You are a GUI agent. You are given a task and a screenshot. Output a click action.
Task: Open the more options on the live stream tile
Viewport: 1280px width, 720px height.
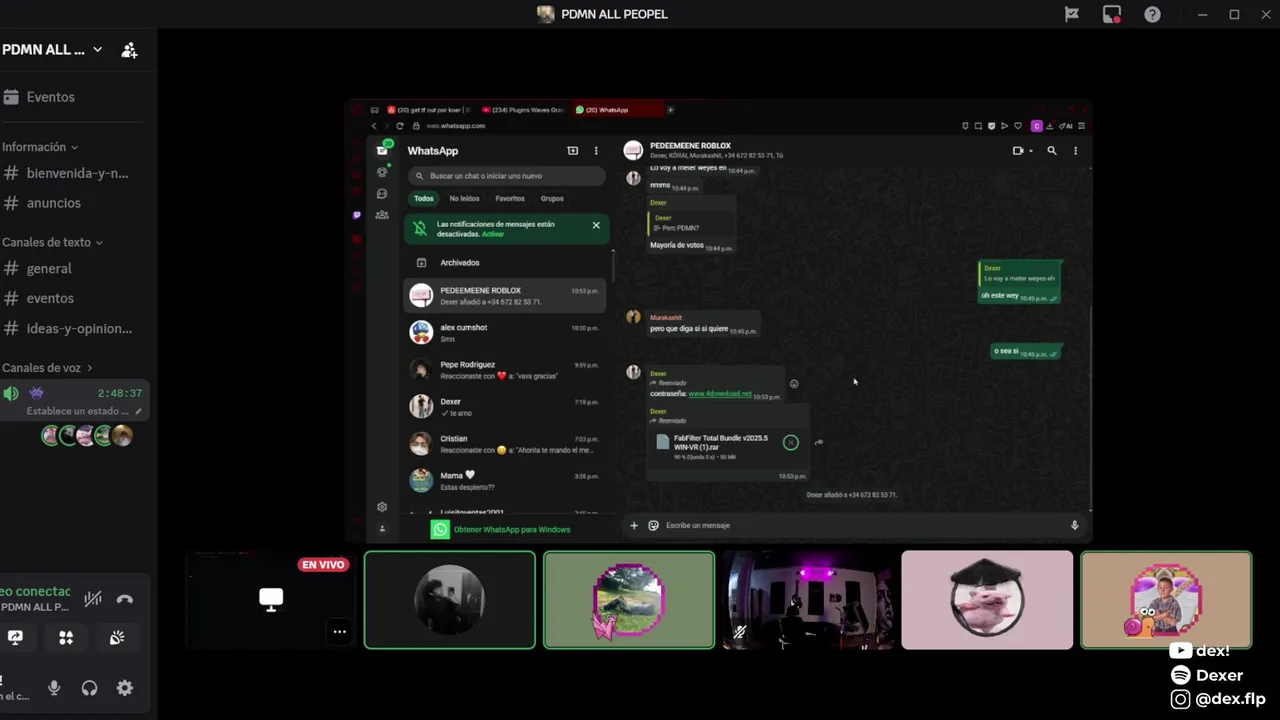(x=340, y=631)
